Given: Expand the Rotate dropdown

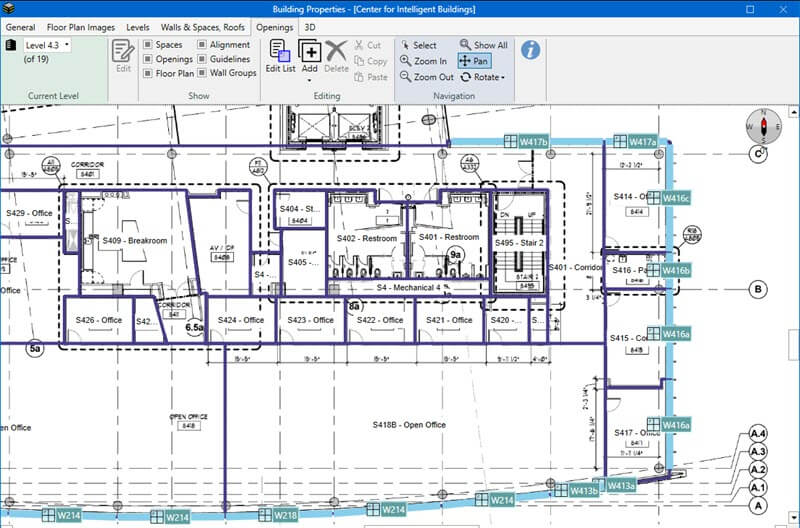Looking at the screenshot, I should tap(503, 77).
